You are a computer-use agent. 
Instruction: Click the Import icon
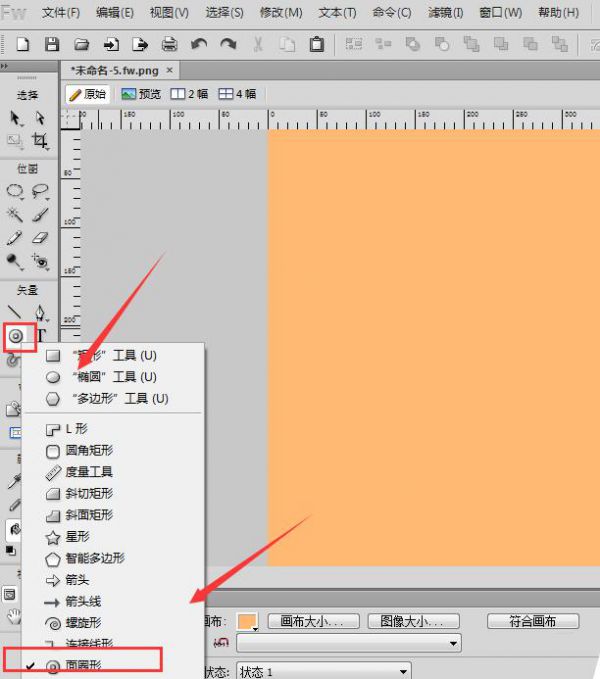coord(111,44)
